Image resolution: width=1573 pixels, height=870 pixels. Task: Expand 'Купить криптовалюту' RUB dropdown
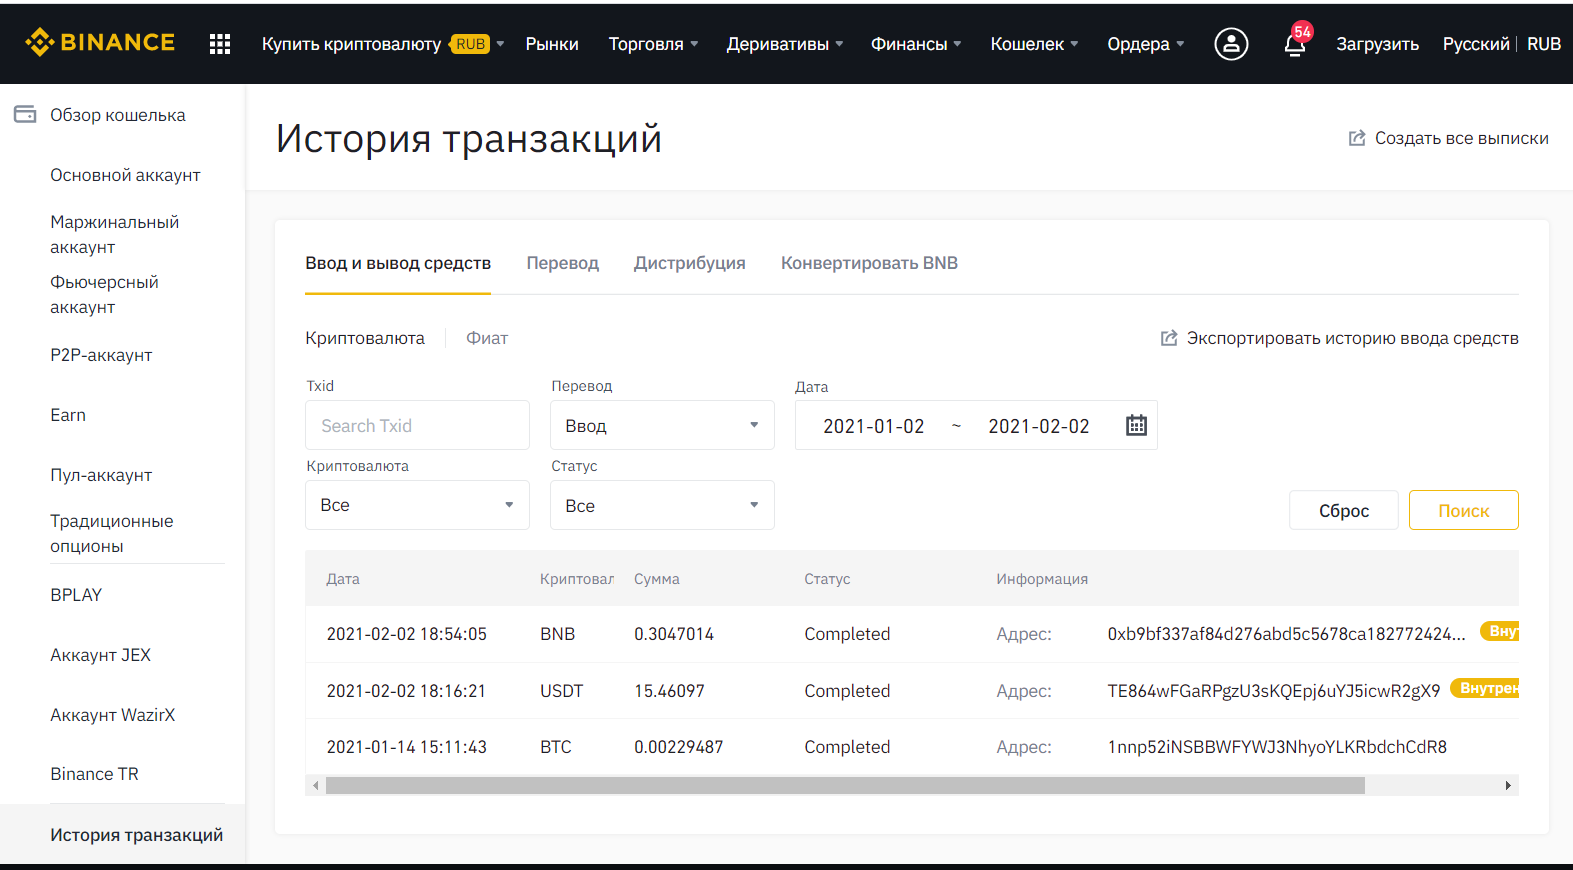[383, 44]
